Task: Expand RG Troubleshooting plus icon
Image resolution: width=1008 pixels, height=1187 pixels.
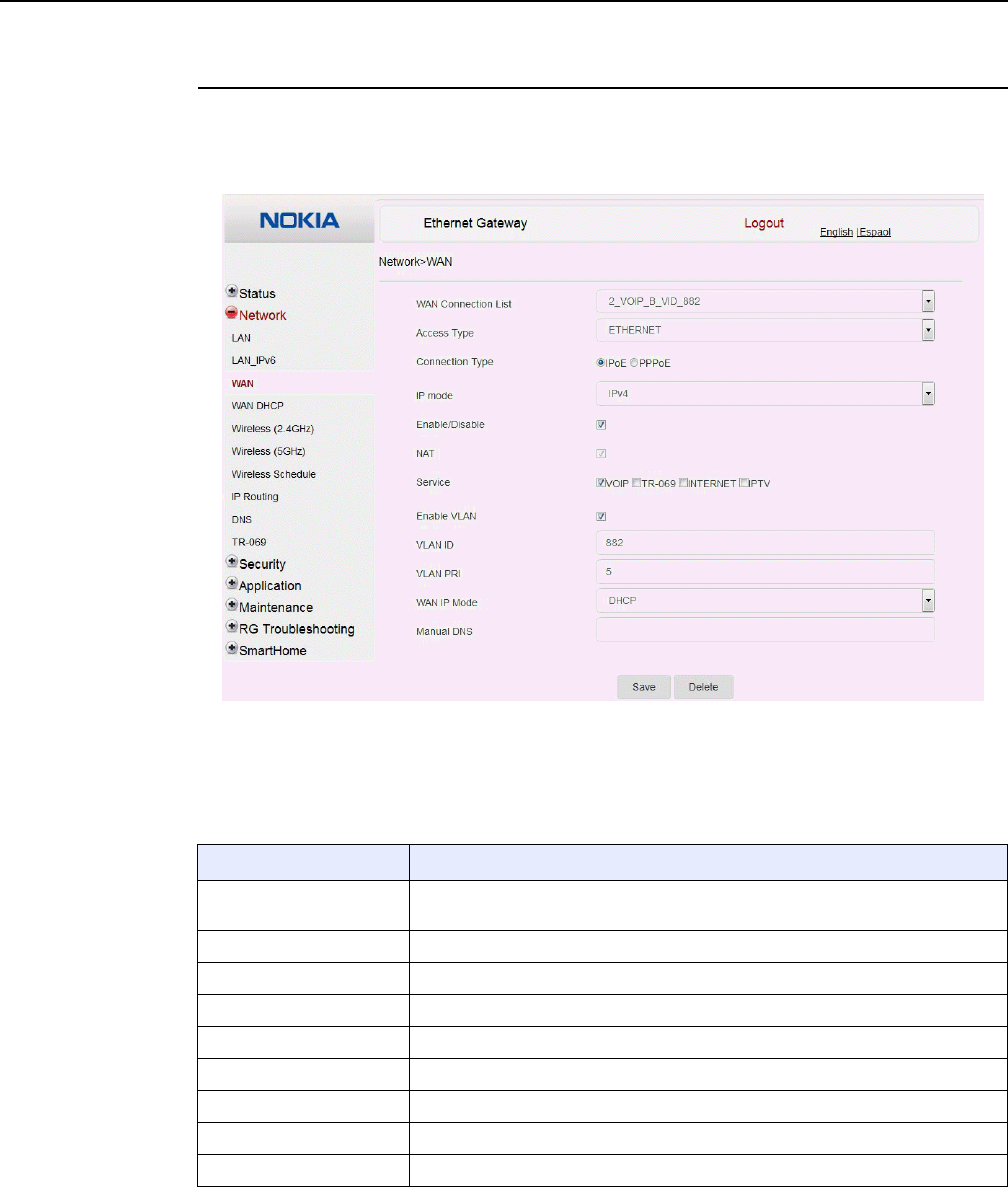Action: pyautogui.click(x=232, y=627)
